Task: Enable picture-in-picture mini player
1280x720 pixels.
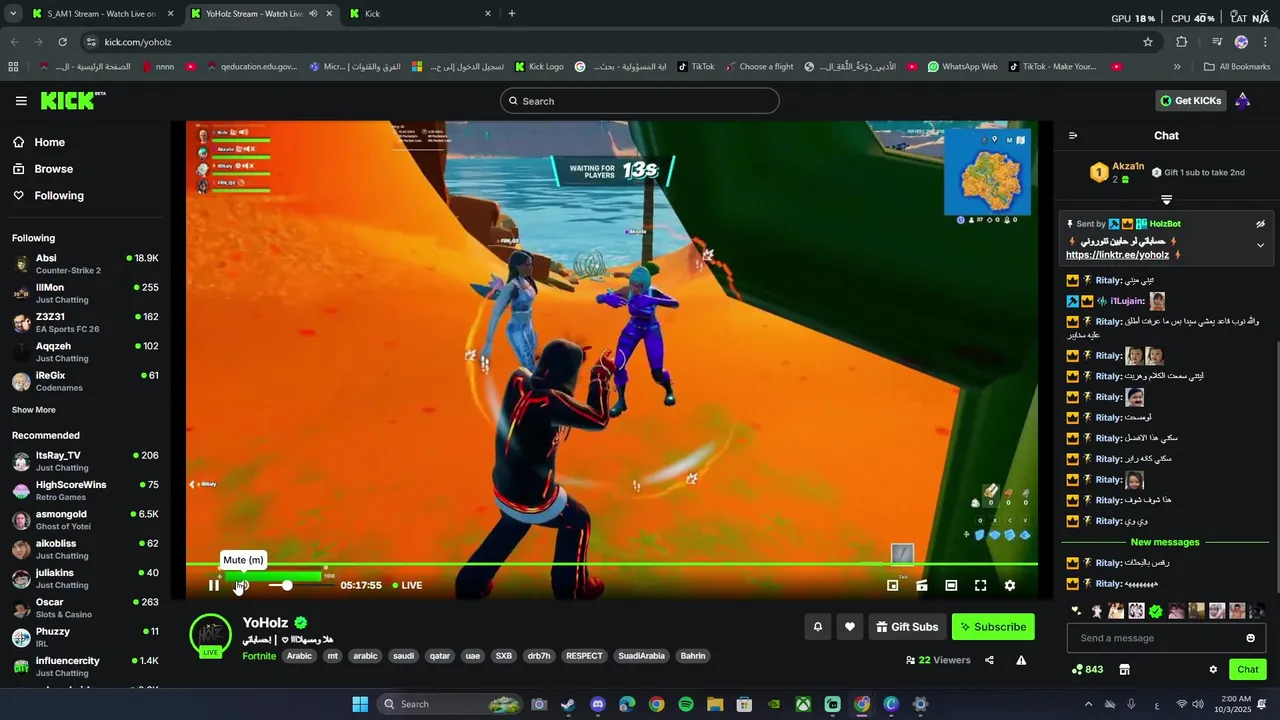Action: click(x=893, y=585)
